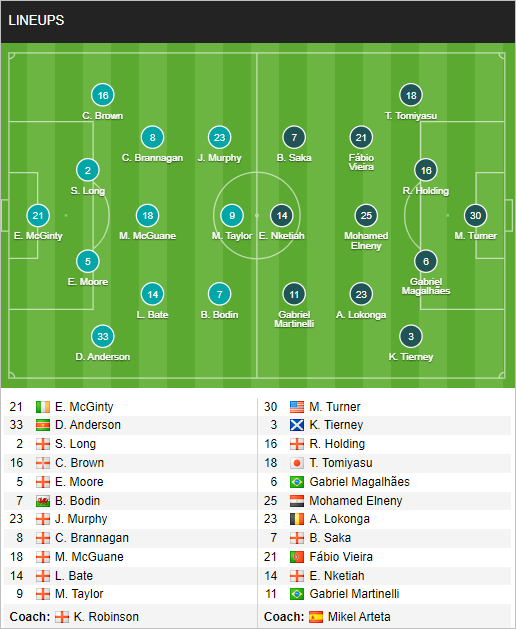This screenshot has width=516, height=629.
Task: Select the LINEUPS header
Action: pos(36,20)
